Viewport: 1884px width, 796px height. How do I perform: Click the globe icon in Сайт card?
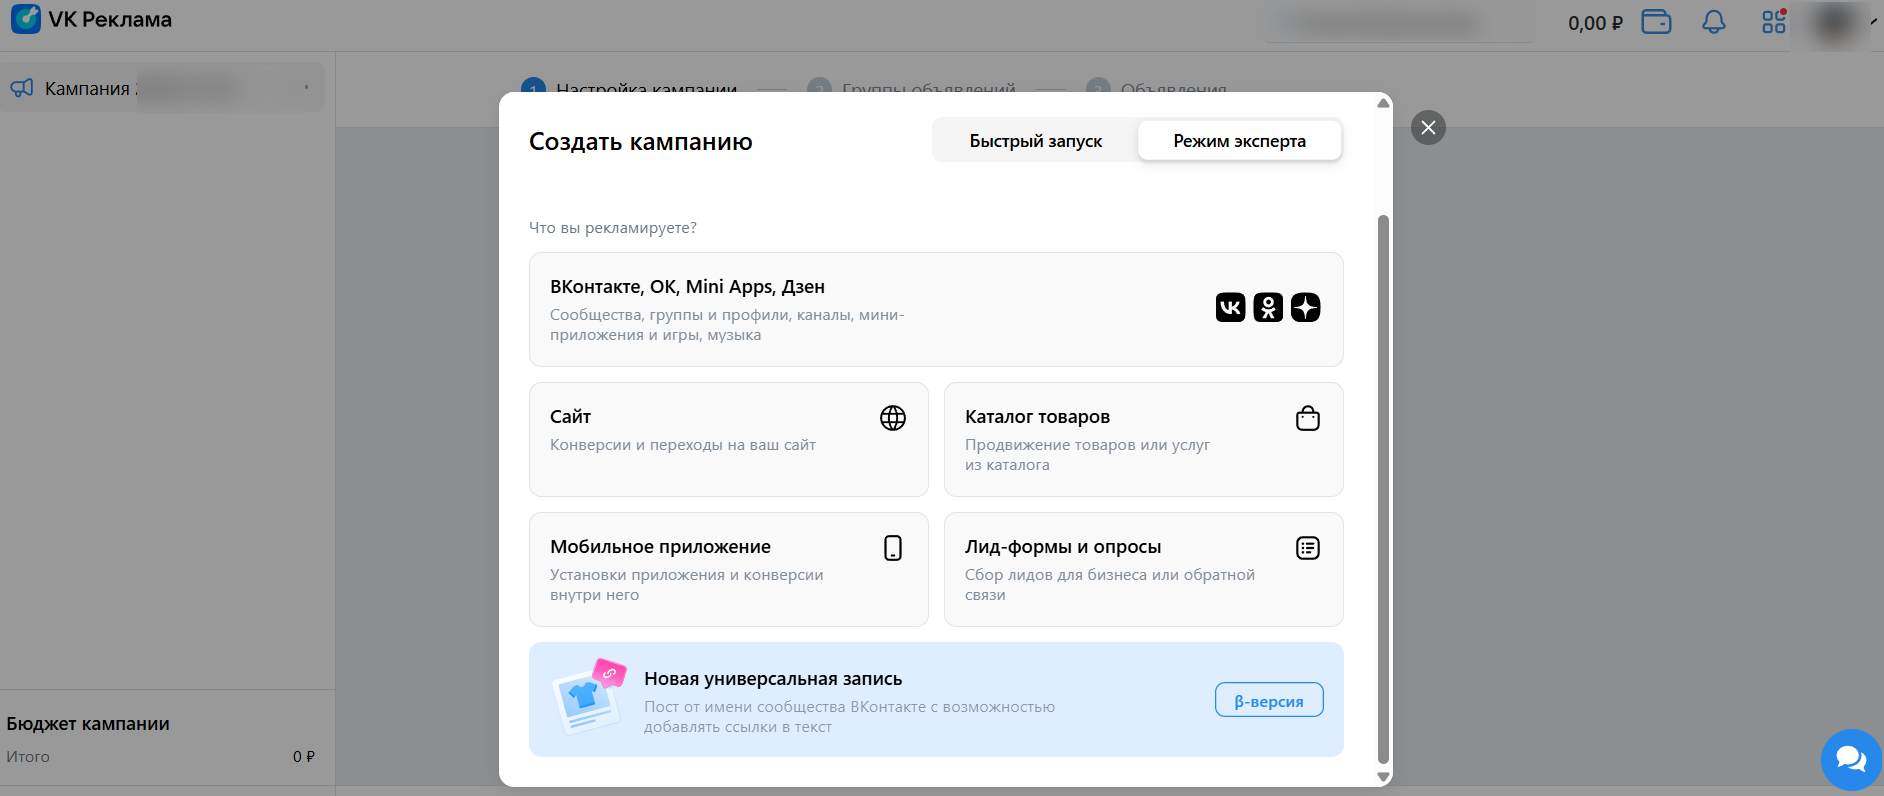tap(892, 418)
